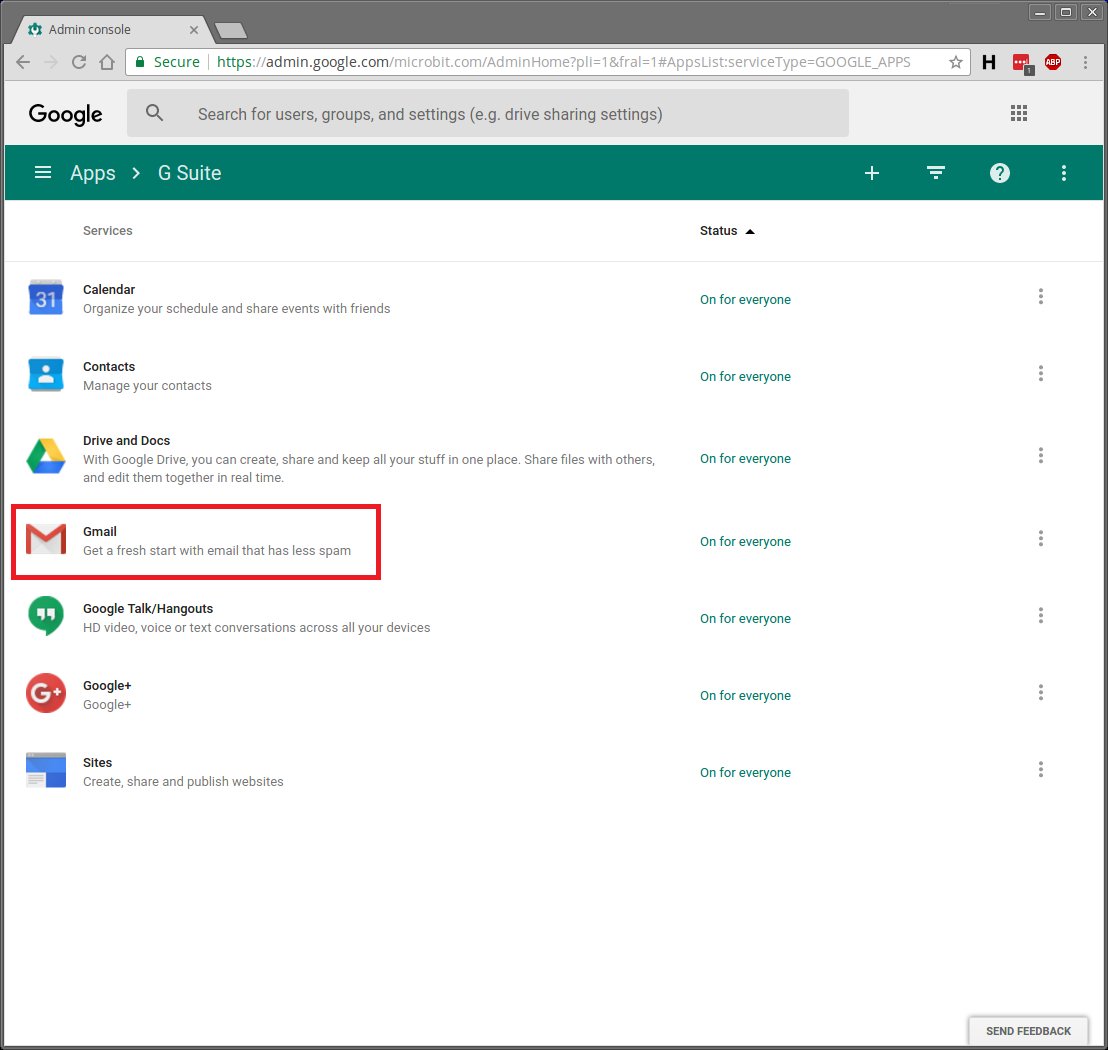Viewport: 1108px width, 1050px height.
Task: Open Google Talk/Hangouts service name
Action: pyautogui.click(x=148, y=608)
